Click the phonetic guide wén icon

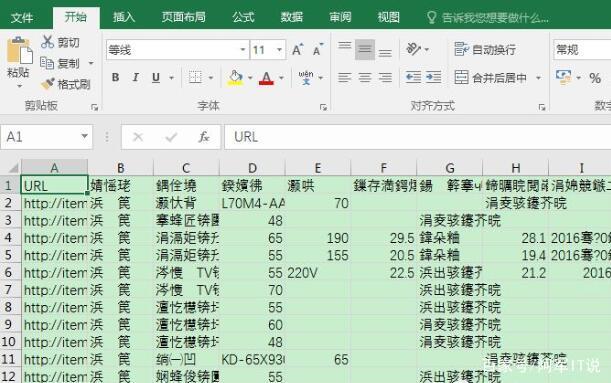tap(306, 78)
